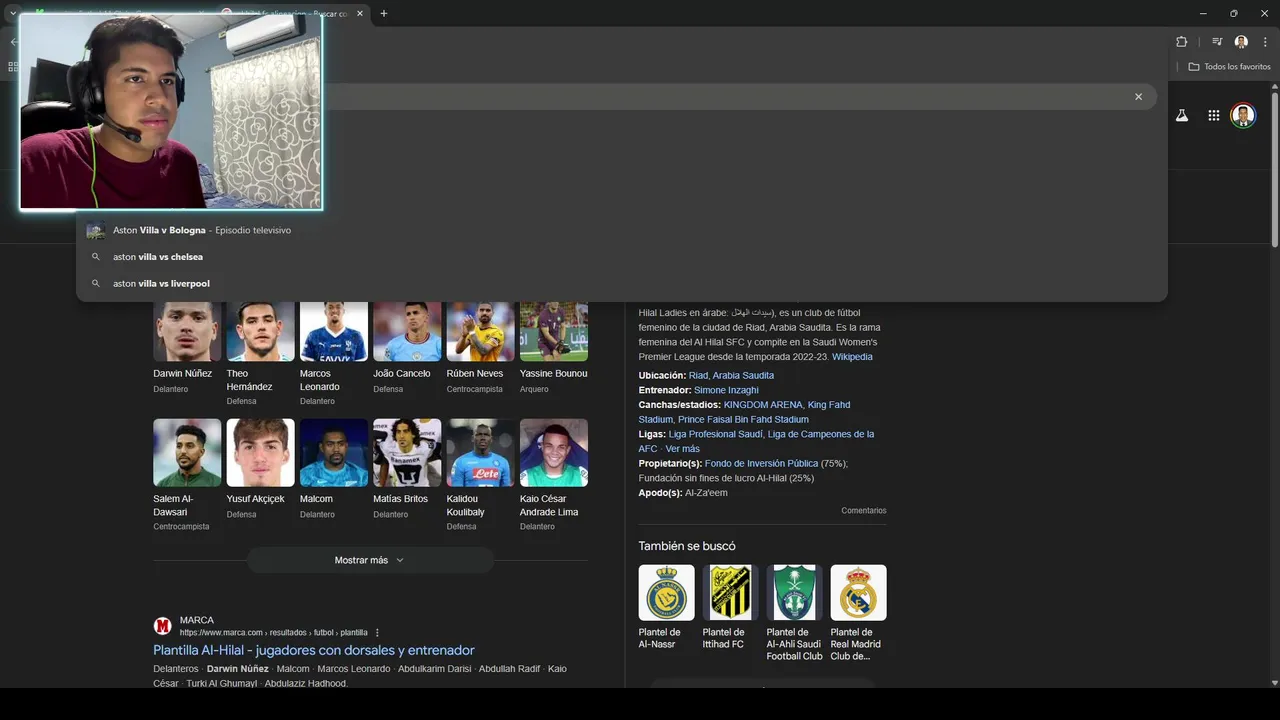
Task: Expand Ver más leagues
Action: (x=682, y=449)
